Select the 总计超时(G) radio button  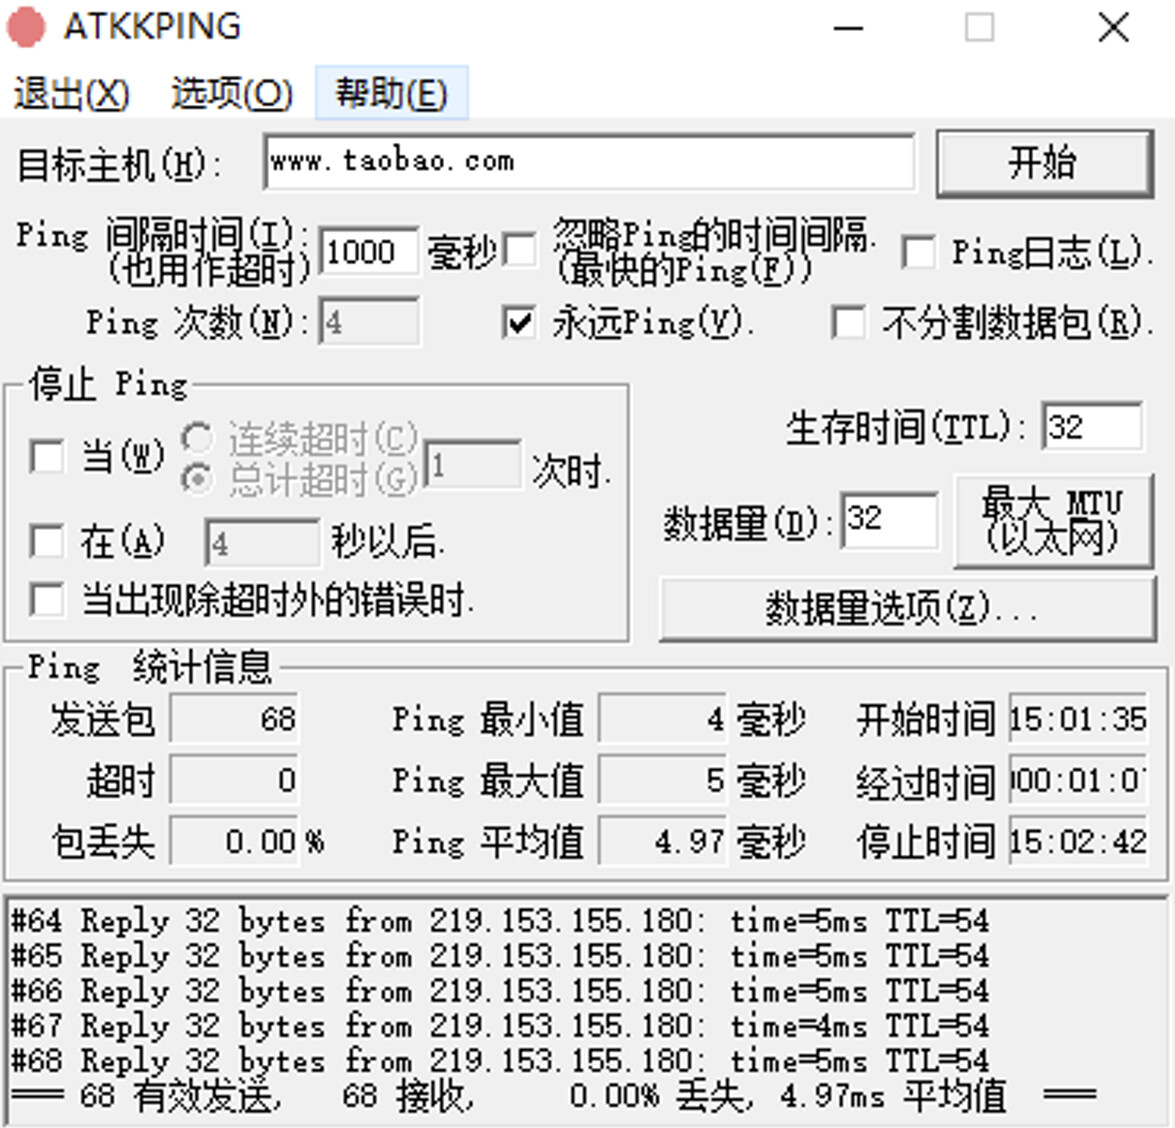(x=197, y=479)
